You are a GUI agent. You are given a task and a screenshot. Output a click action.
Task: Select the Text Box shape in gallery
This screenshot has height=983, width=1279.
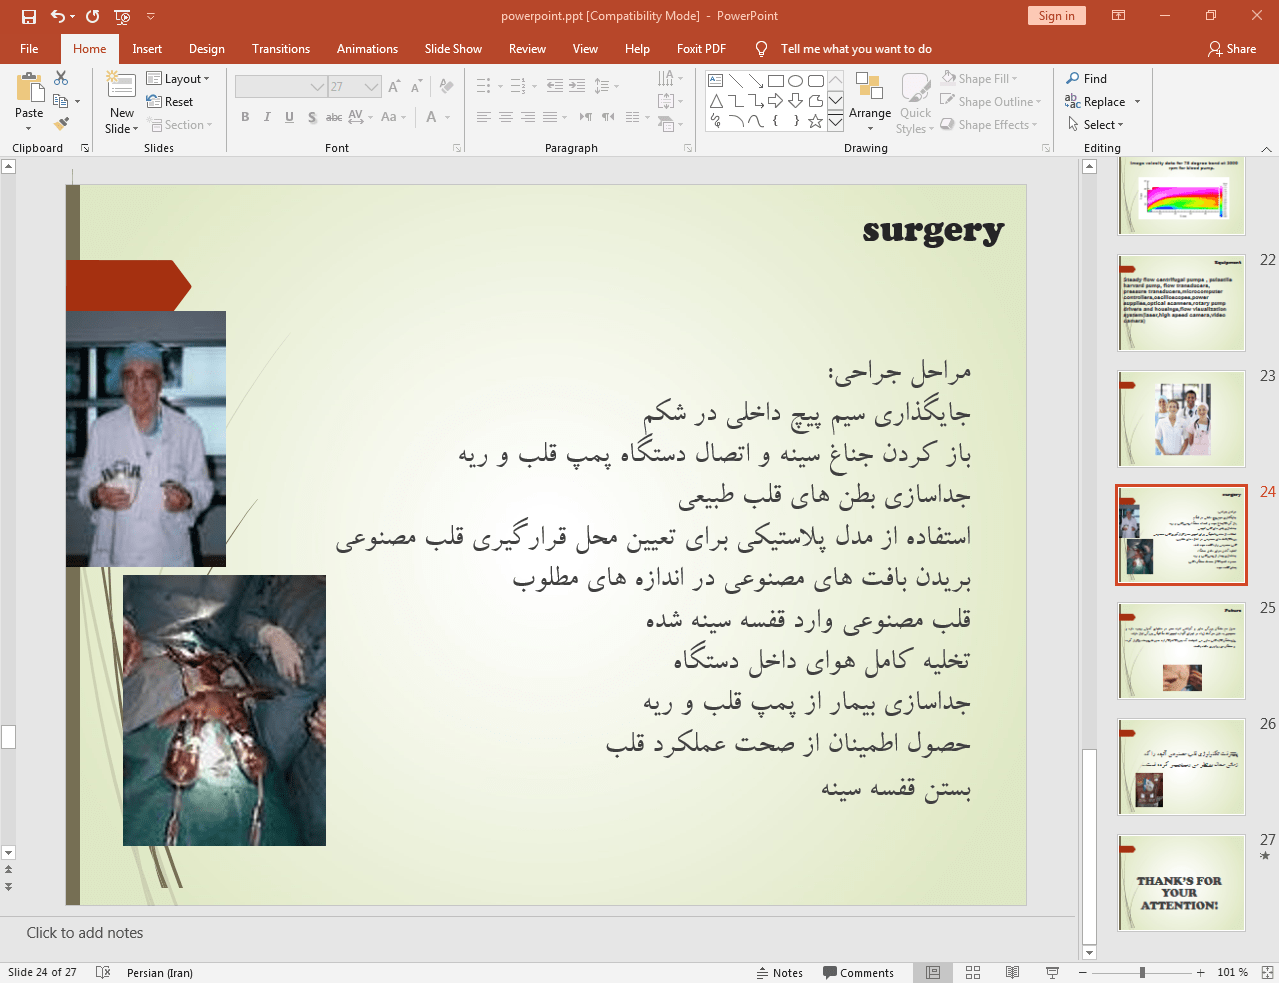coord(715,81)
